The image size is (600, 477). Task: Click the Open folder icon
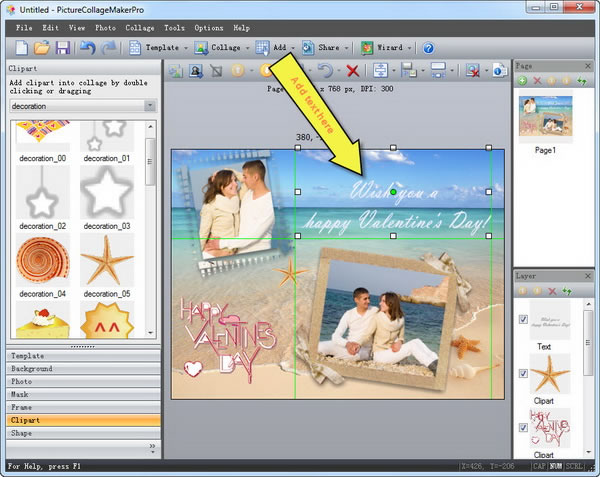tap(42, 47)
